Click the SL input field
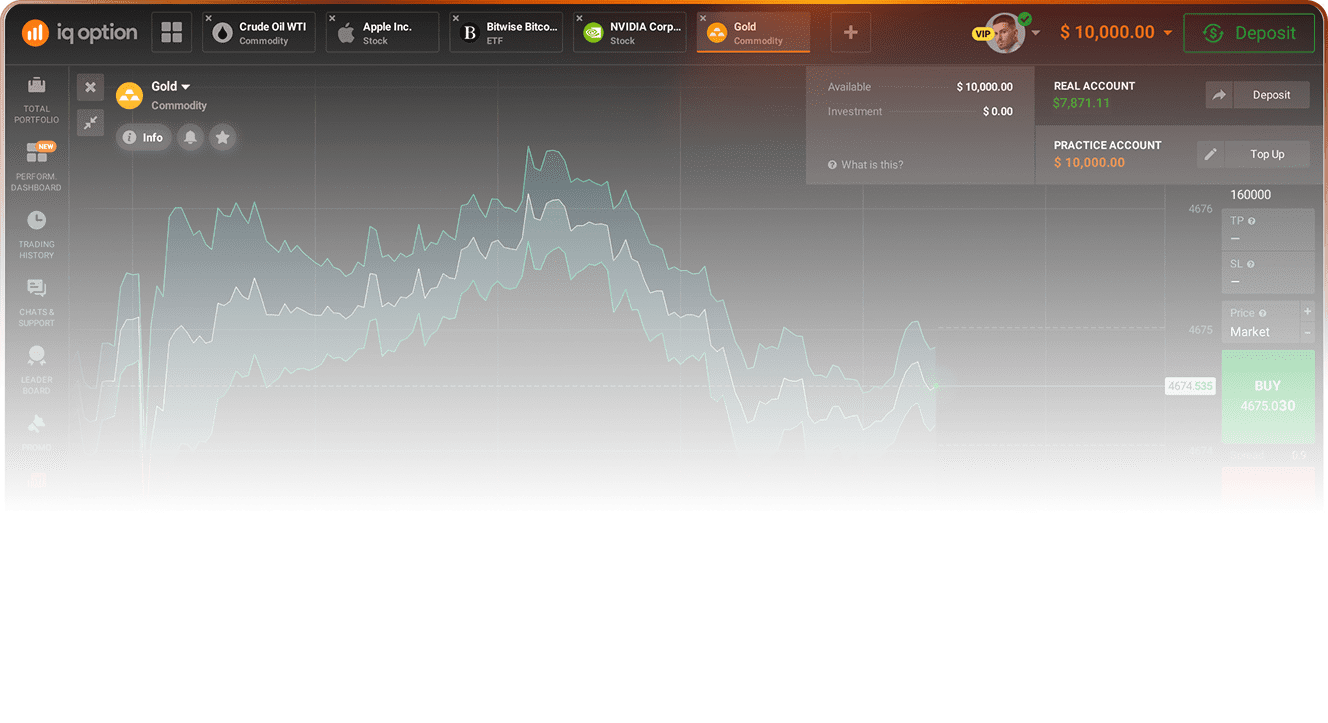The height and width of the screenshot is (723, 1328). coord(1268,272)
